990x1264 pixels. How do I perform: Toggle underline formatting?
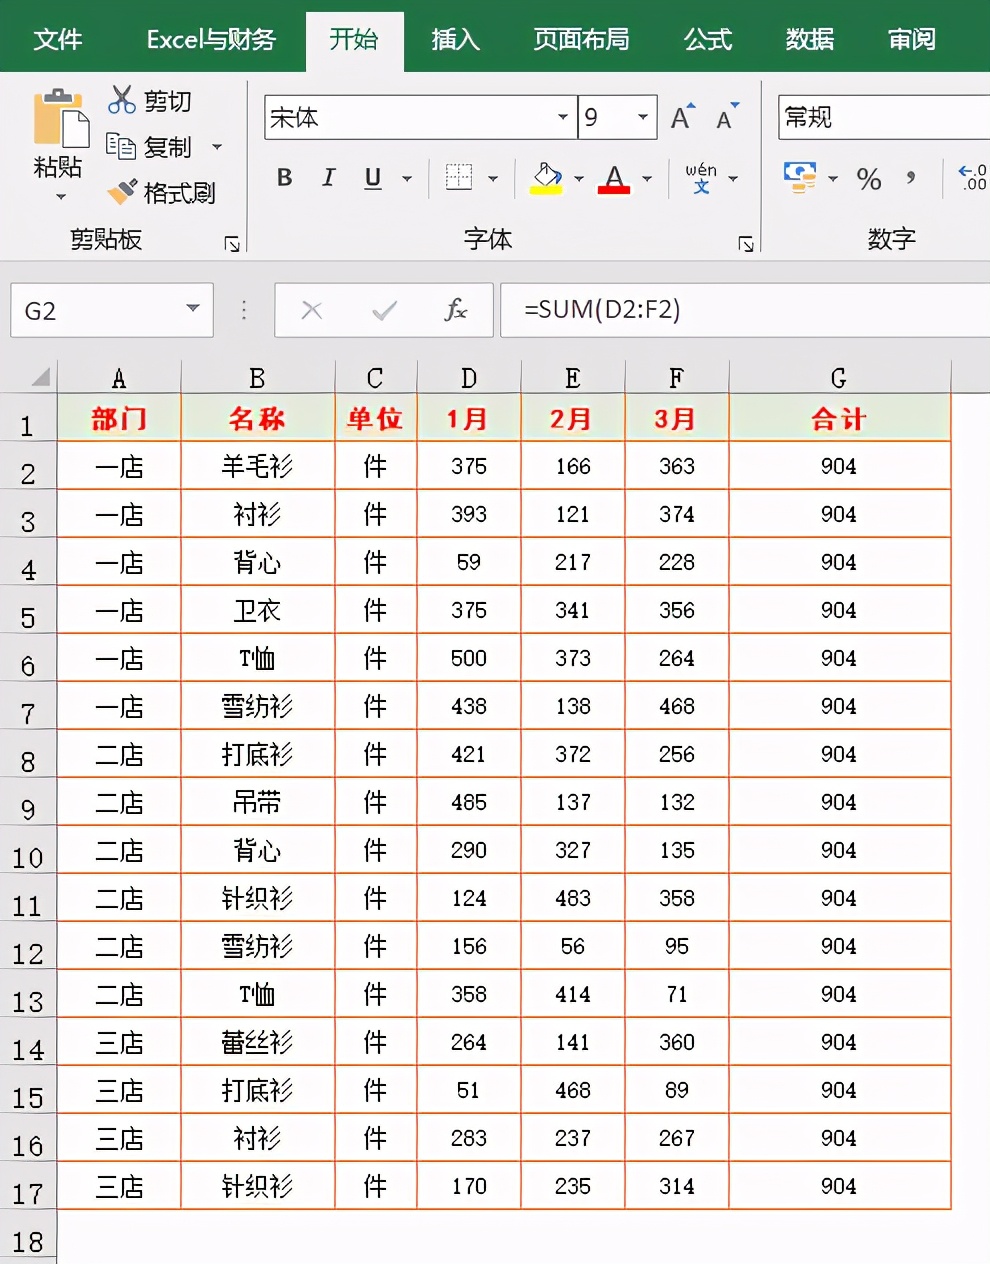click(x=371, y=178)
